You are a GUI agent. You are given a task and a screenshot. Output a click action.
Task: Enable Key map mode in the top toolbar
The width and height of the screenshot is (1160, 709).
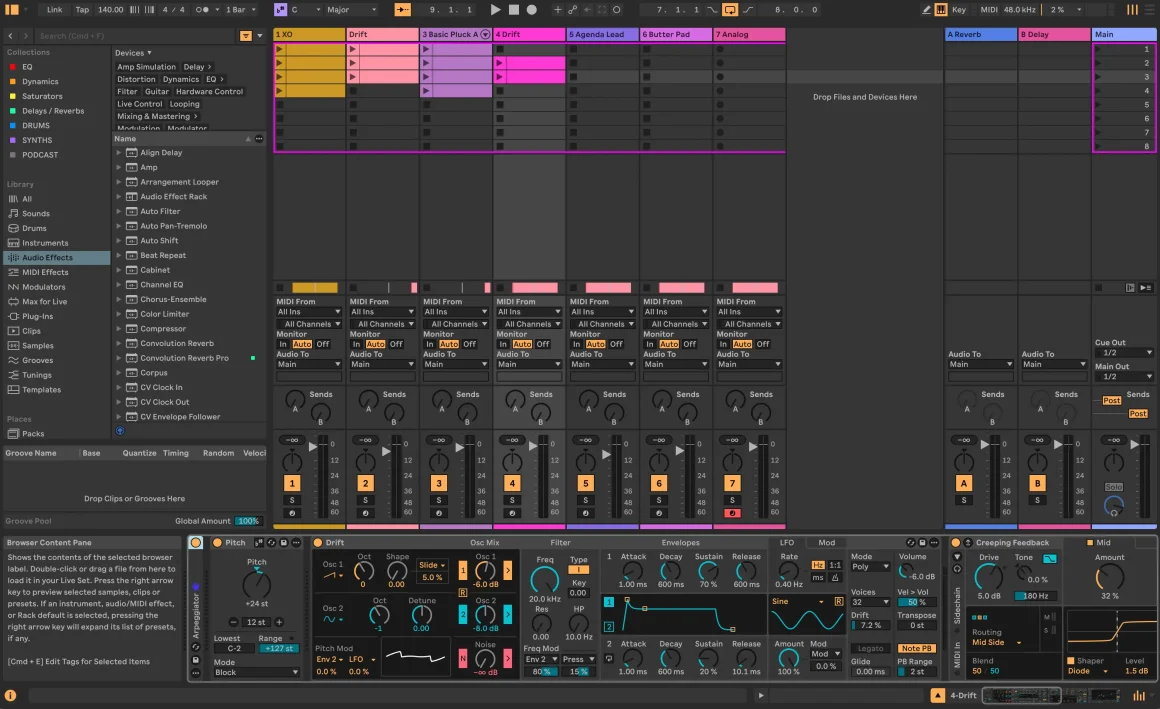(958, 9)
